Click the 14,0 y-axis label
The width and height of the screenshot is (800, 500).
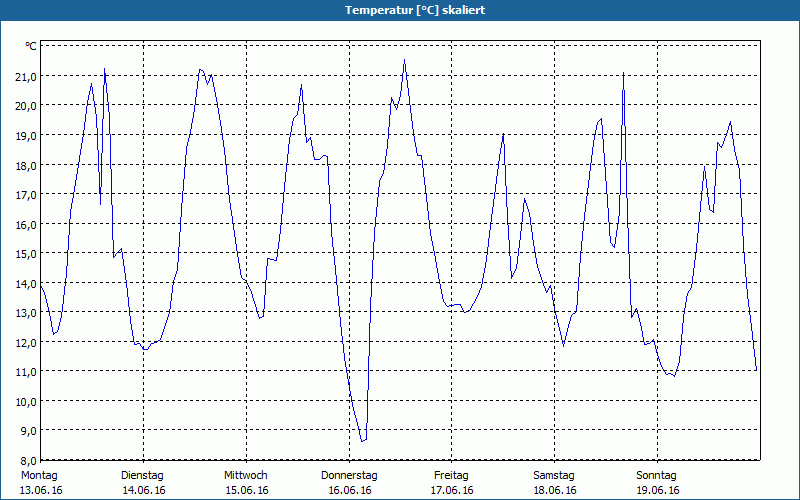tap(27, 283)
